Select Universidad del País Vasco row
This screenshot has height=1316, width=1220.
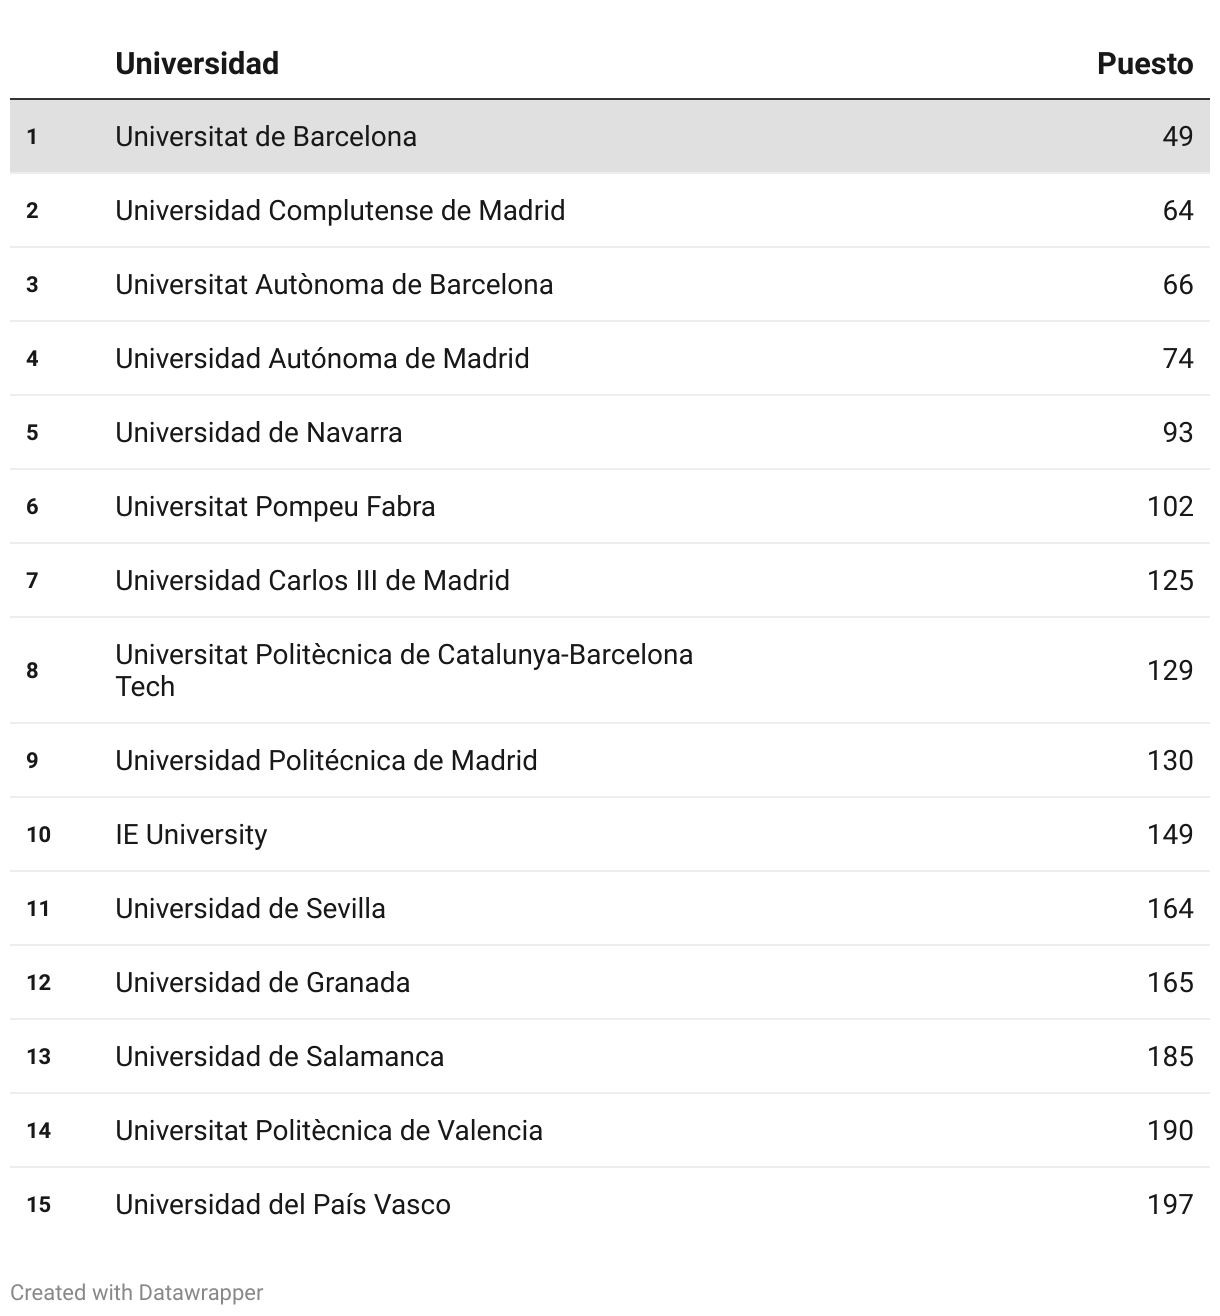pos(610,1205)
